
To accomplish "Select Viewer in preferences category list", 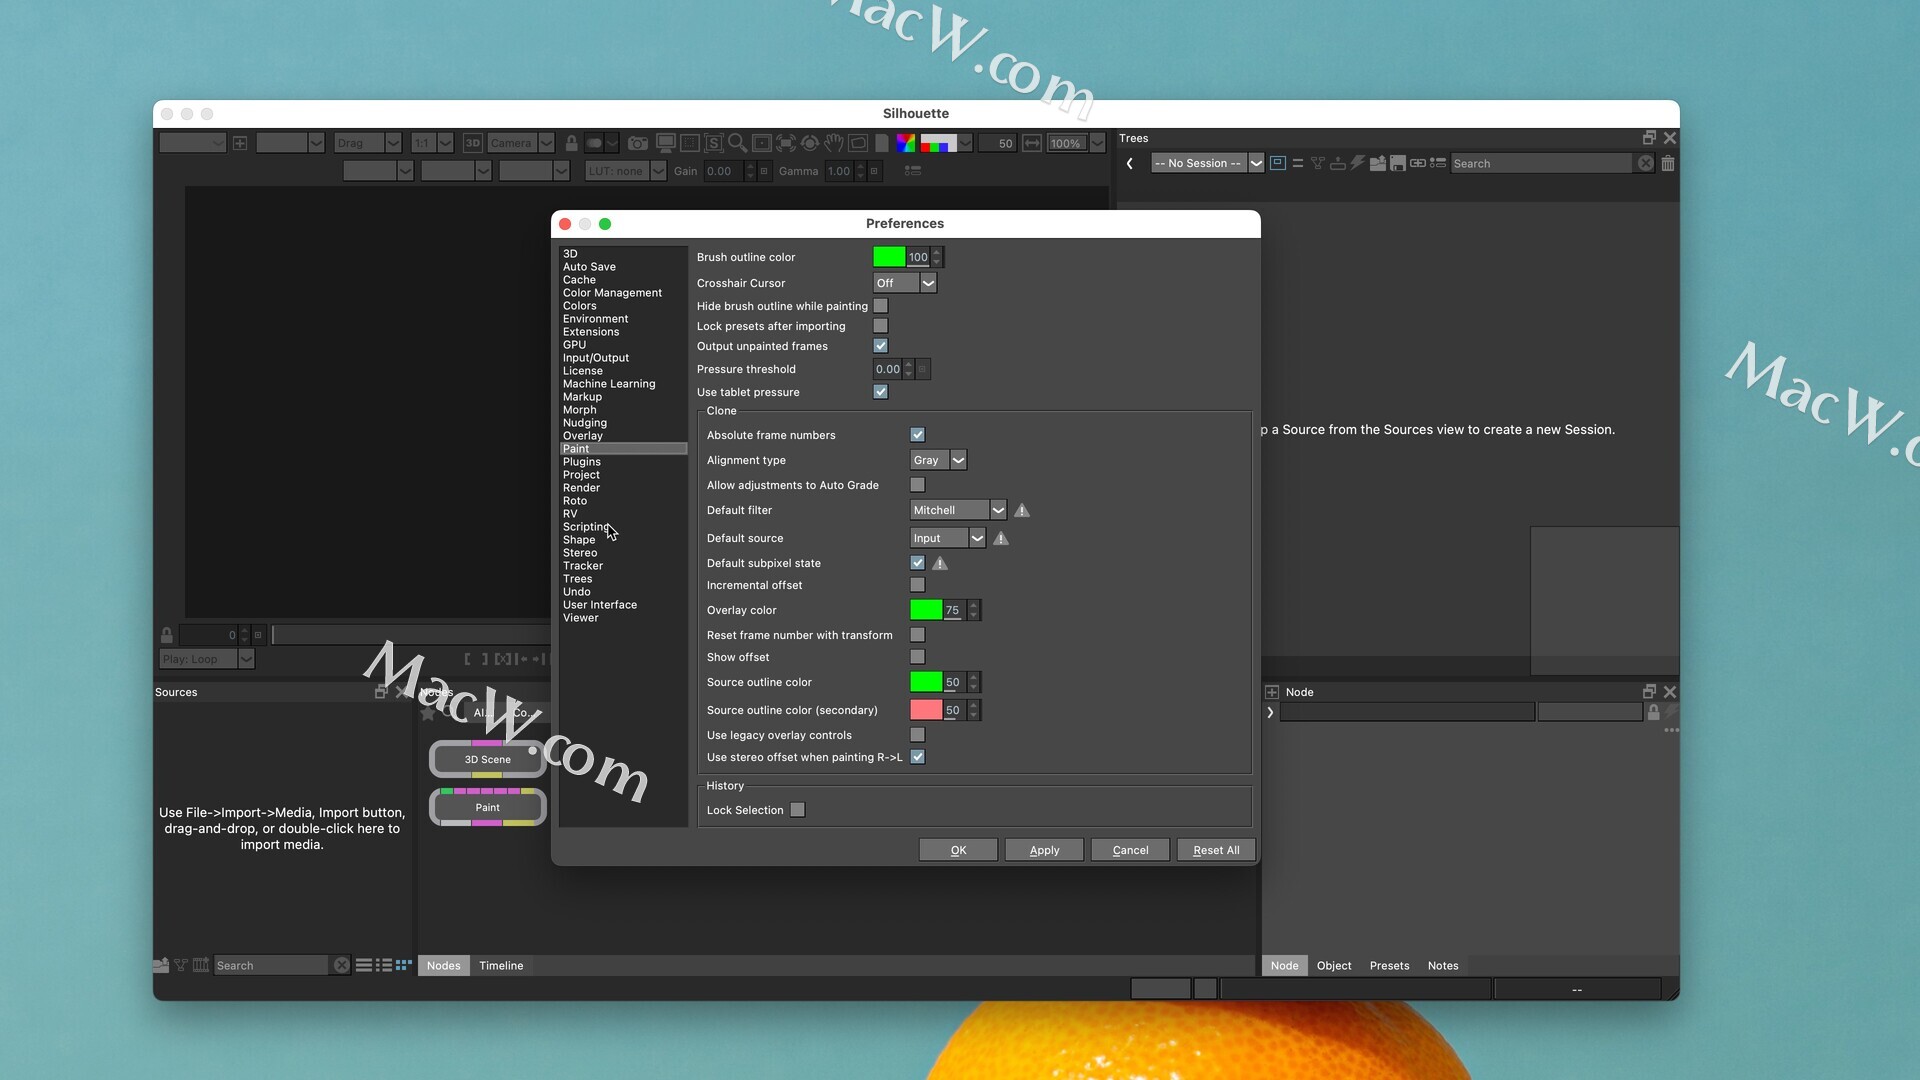I will 580,618.
